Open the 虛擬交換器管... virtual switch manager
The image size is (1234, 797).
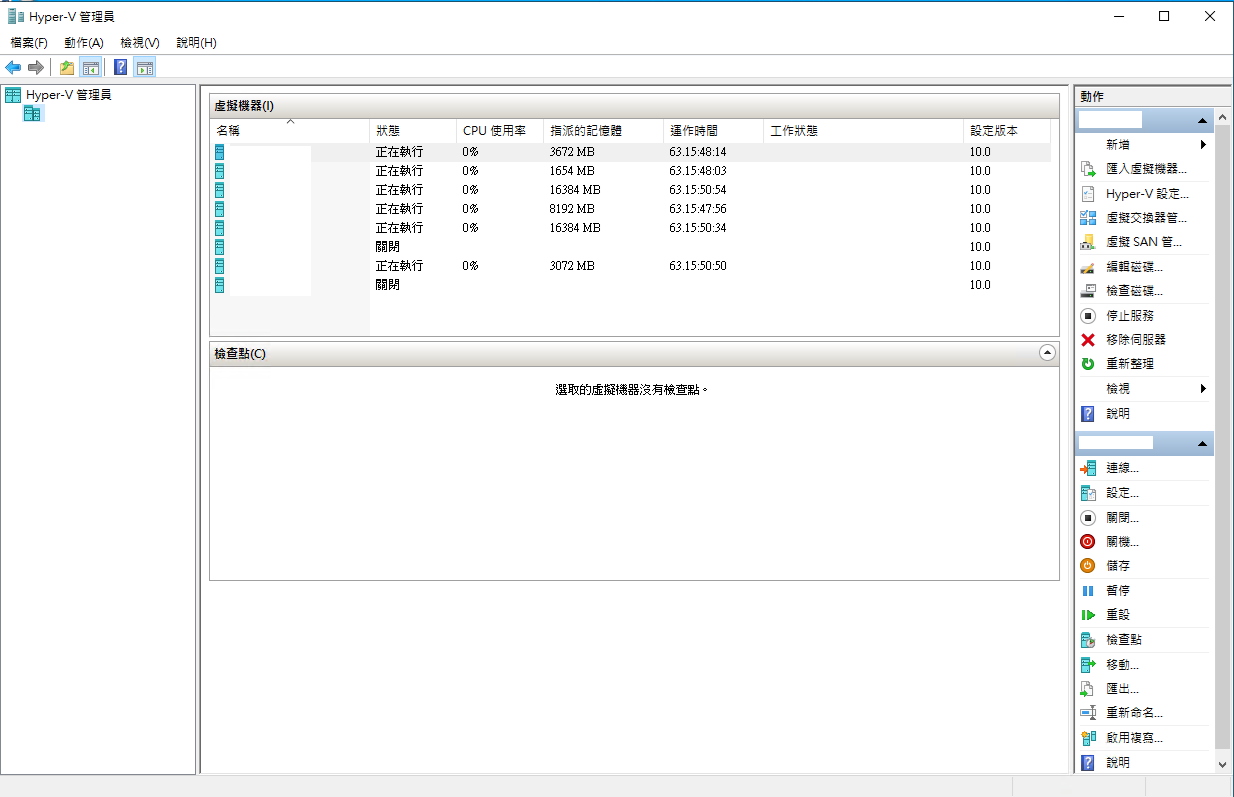(1146, 218)
